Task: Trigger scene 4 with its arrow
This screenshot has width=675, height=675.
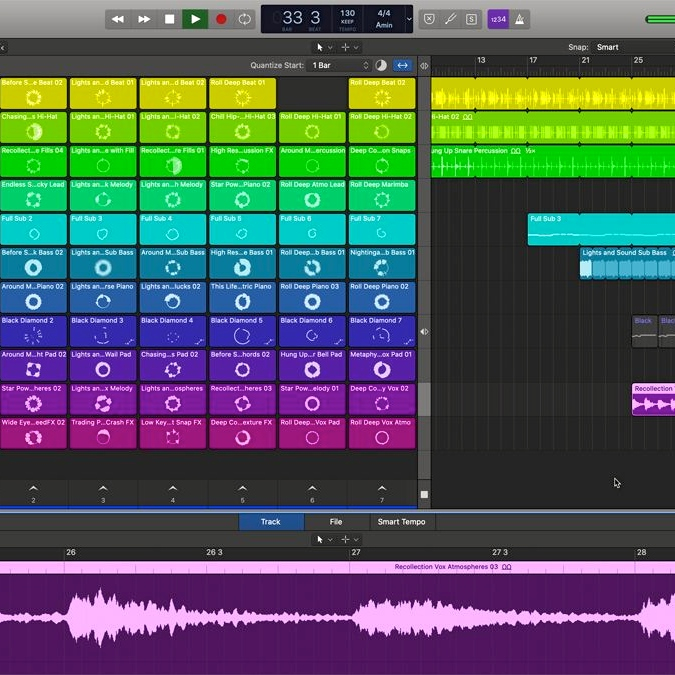Action: pos(173,489)
